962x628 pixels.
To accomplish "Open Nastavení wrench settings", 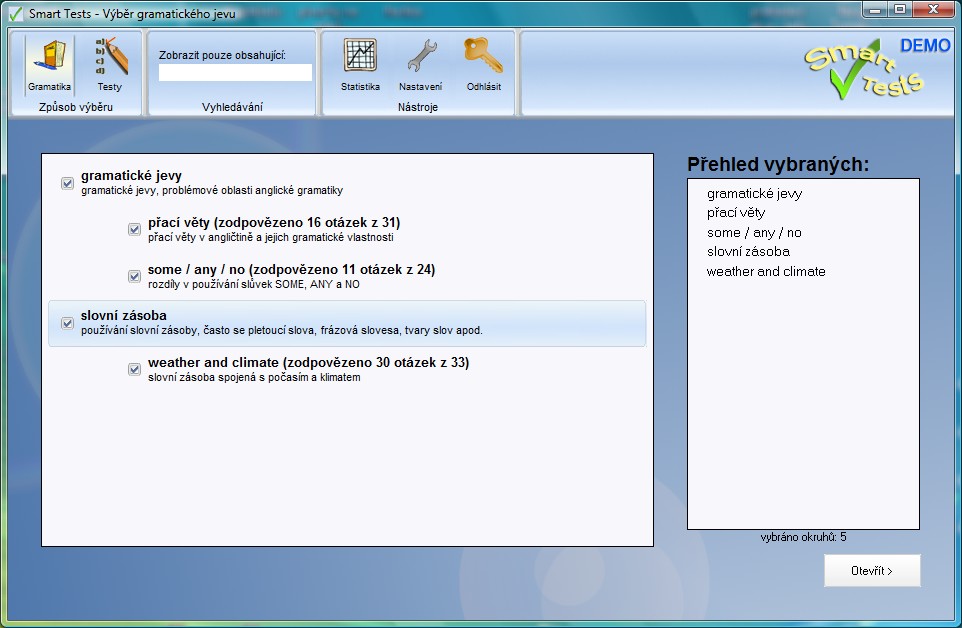I will (x=420, y=64).
